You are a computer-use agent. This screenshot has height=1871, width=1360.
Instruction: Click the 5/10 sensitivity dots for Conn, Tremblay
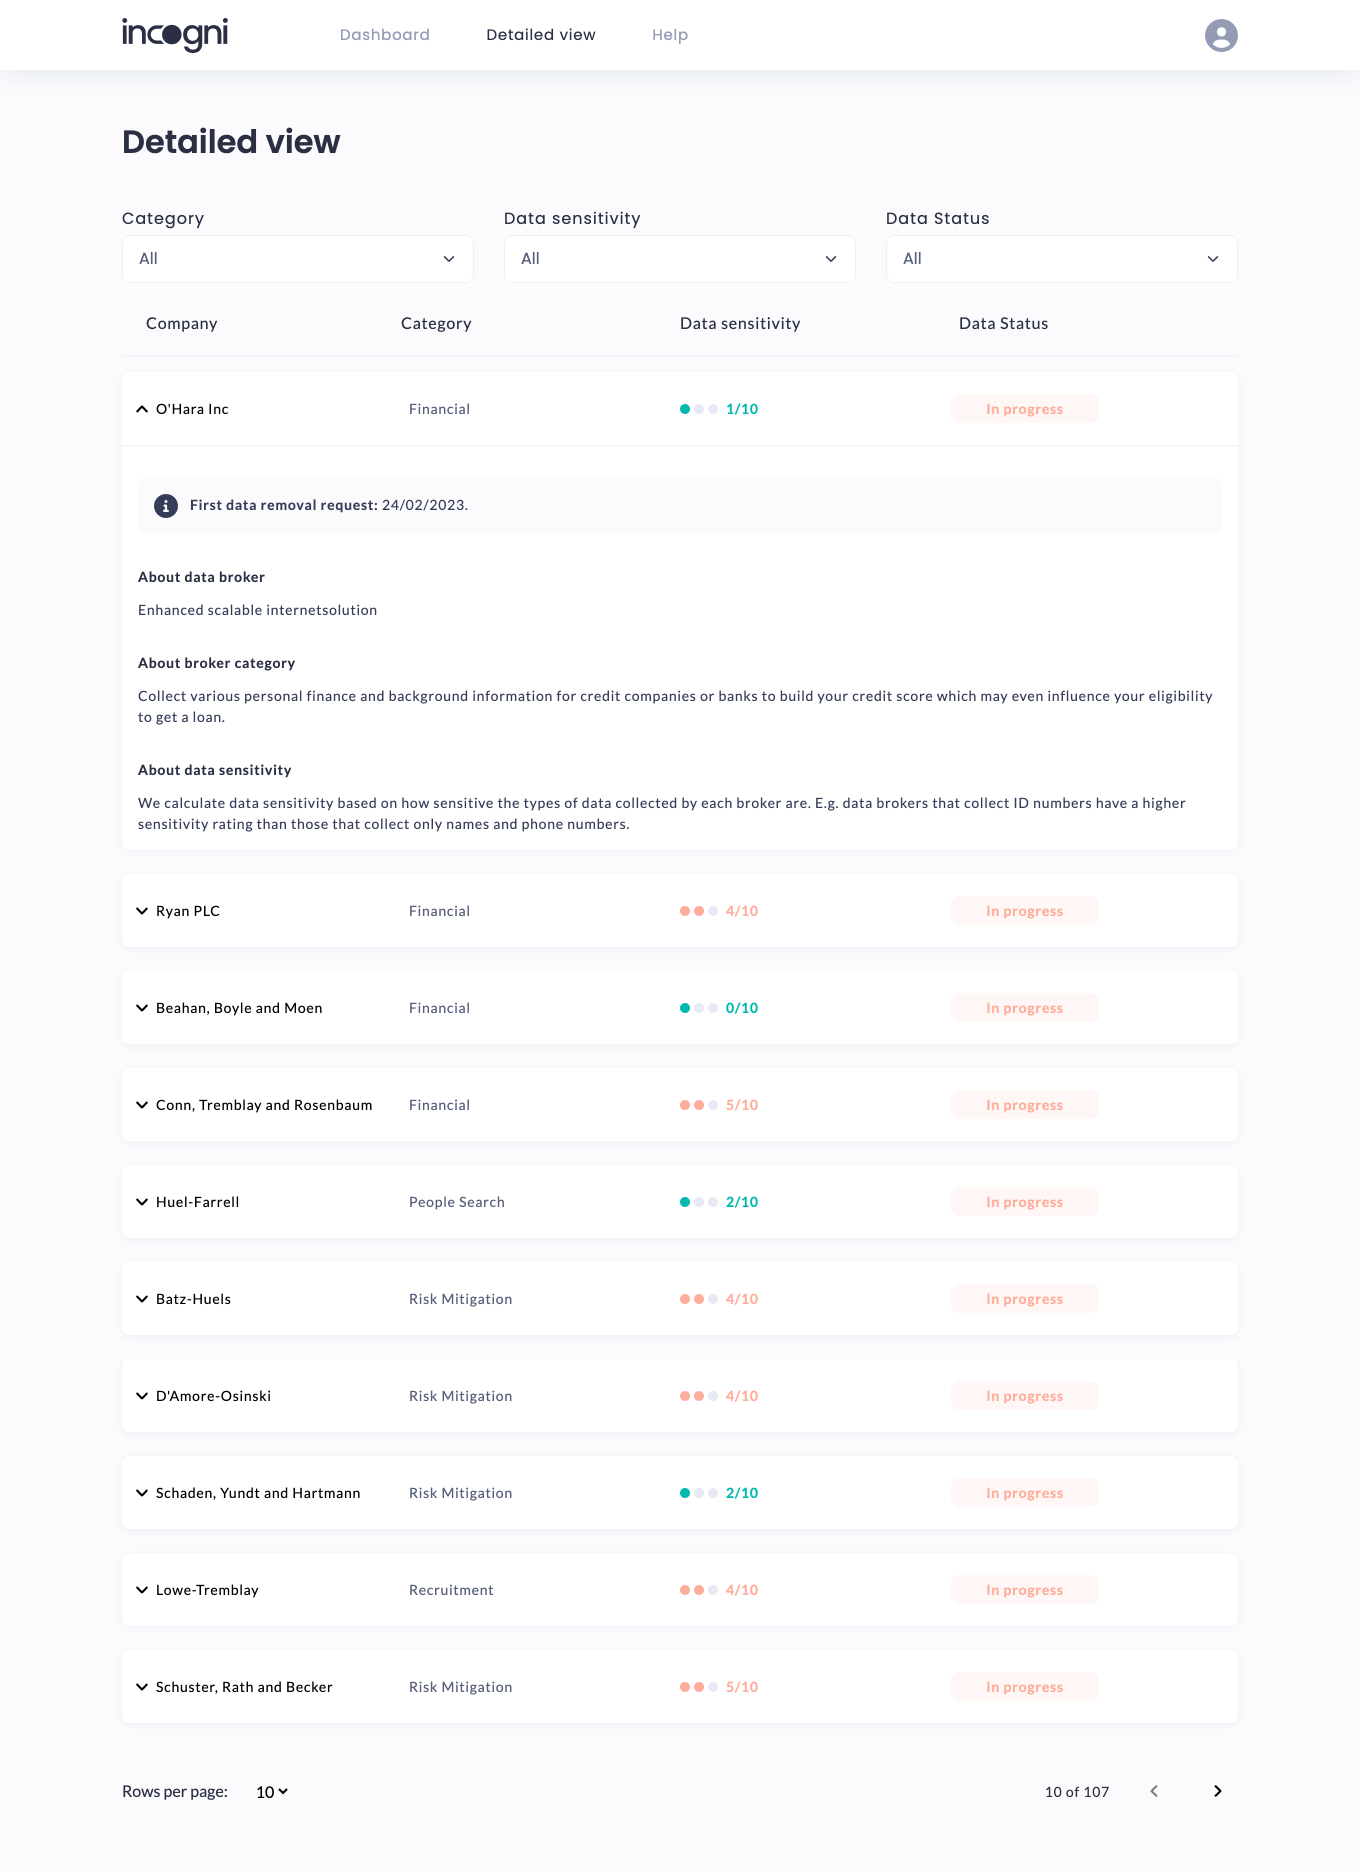point(699,1105)
